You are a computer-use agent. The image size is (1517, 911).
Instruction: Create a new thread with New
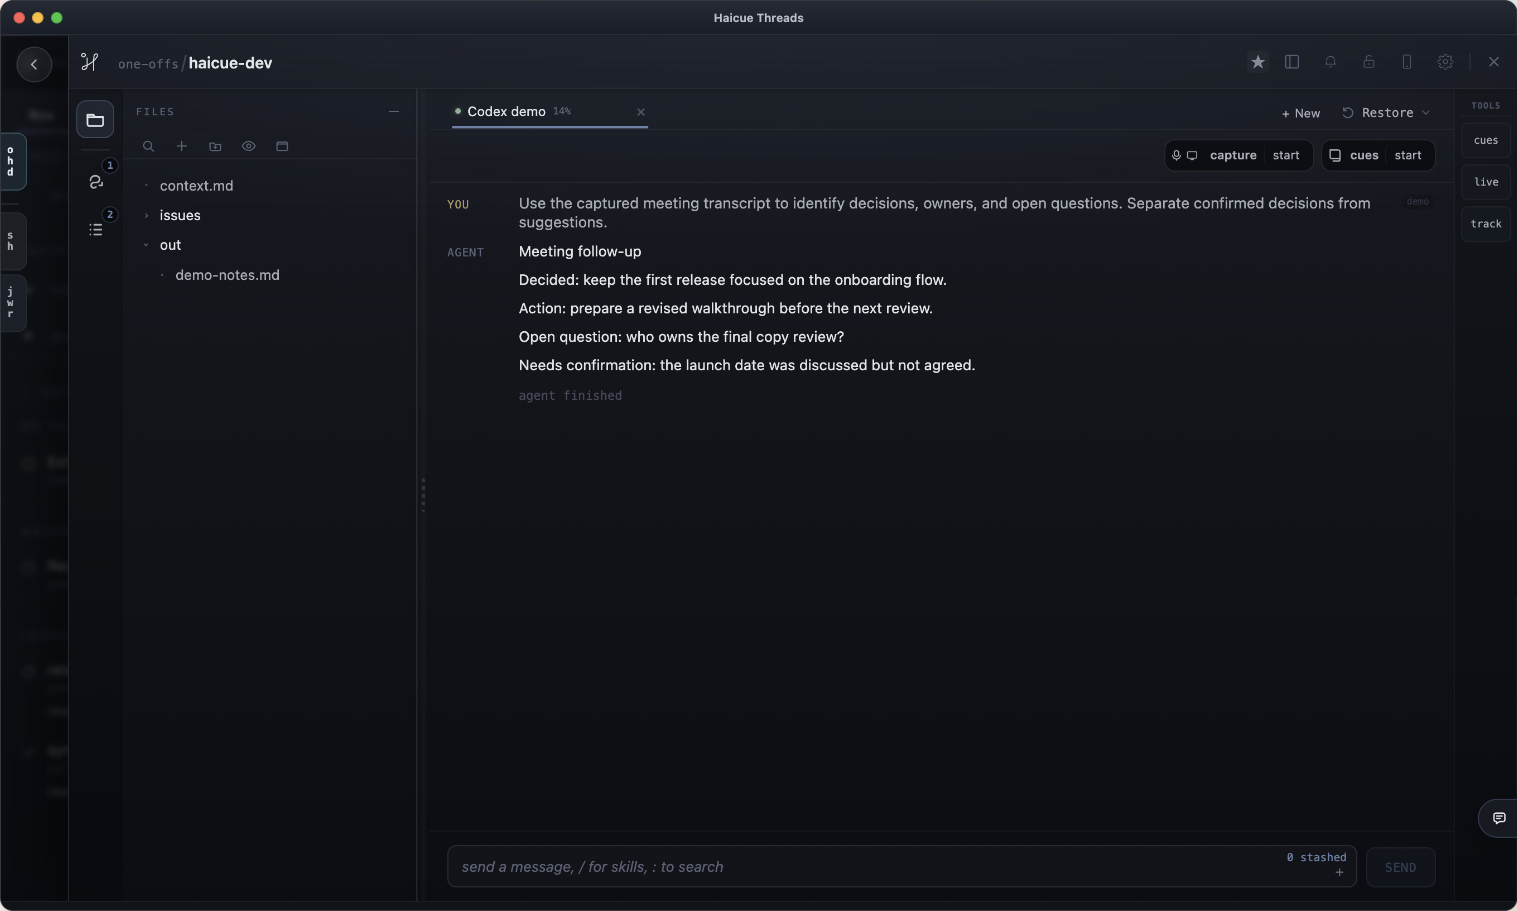click(1301, 113)
